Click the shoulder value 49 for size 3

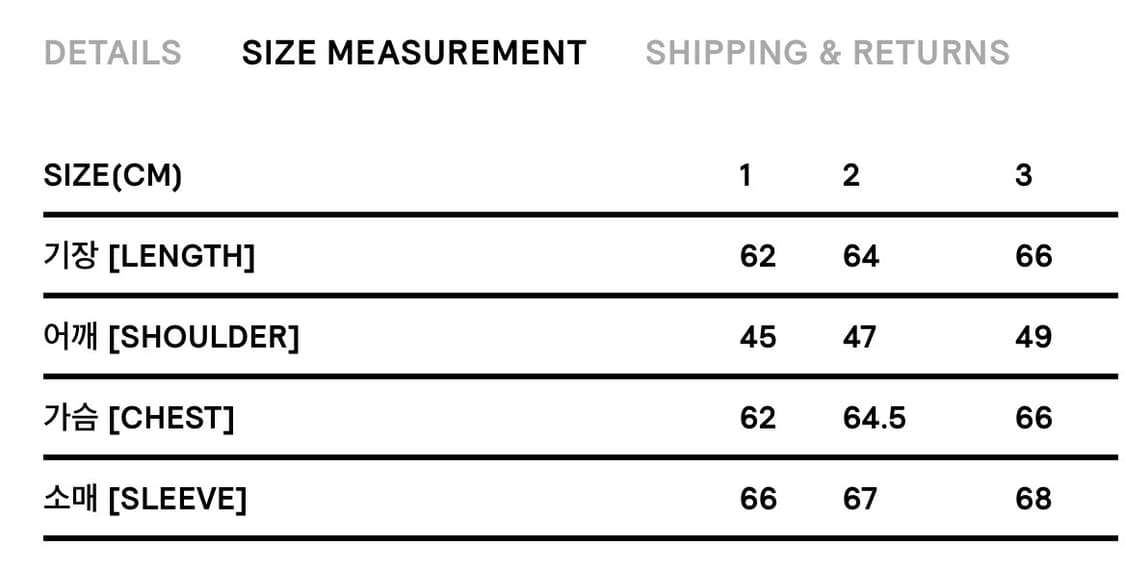pos(1033,338)
